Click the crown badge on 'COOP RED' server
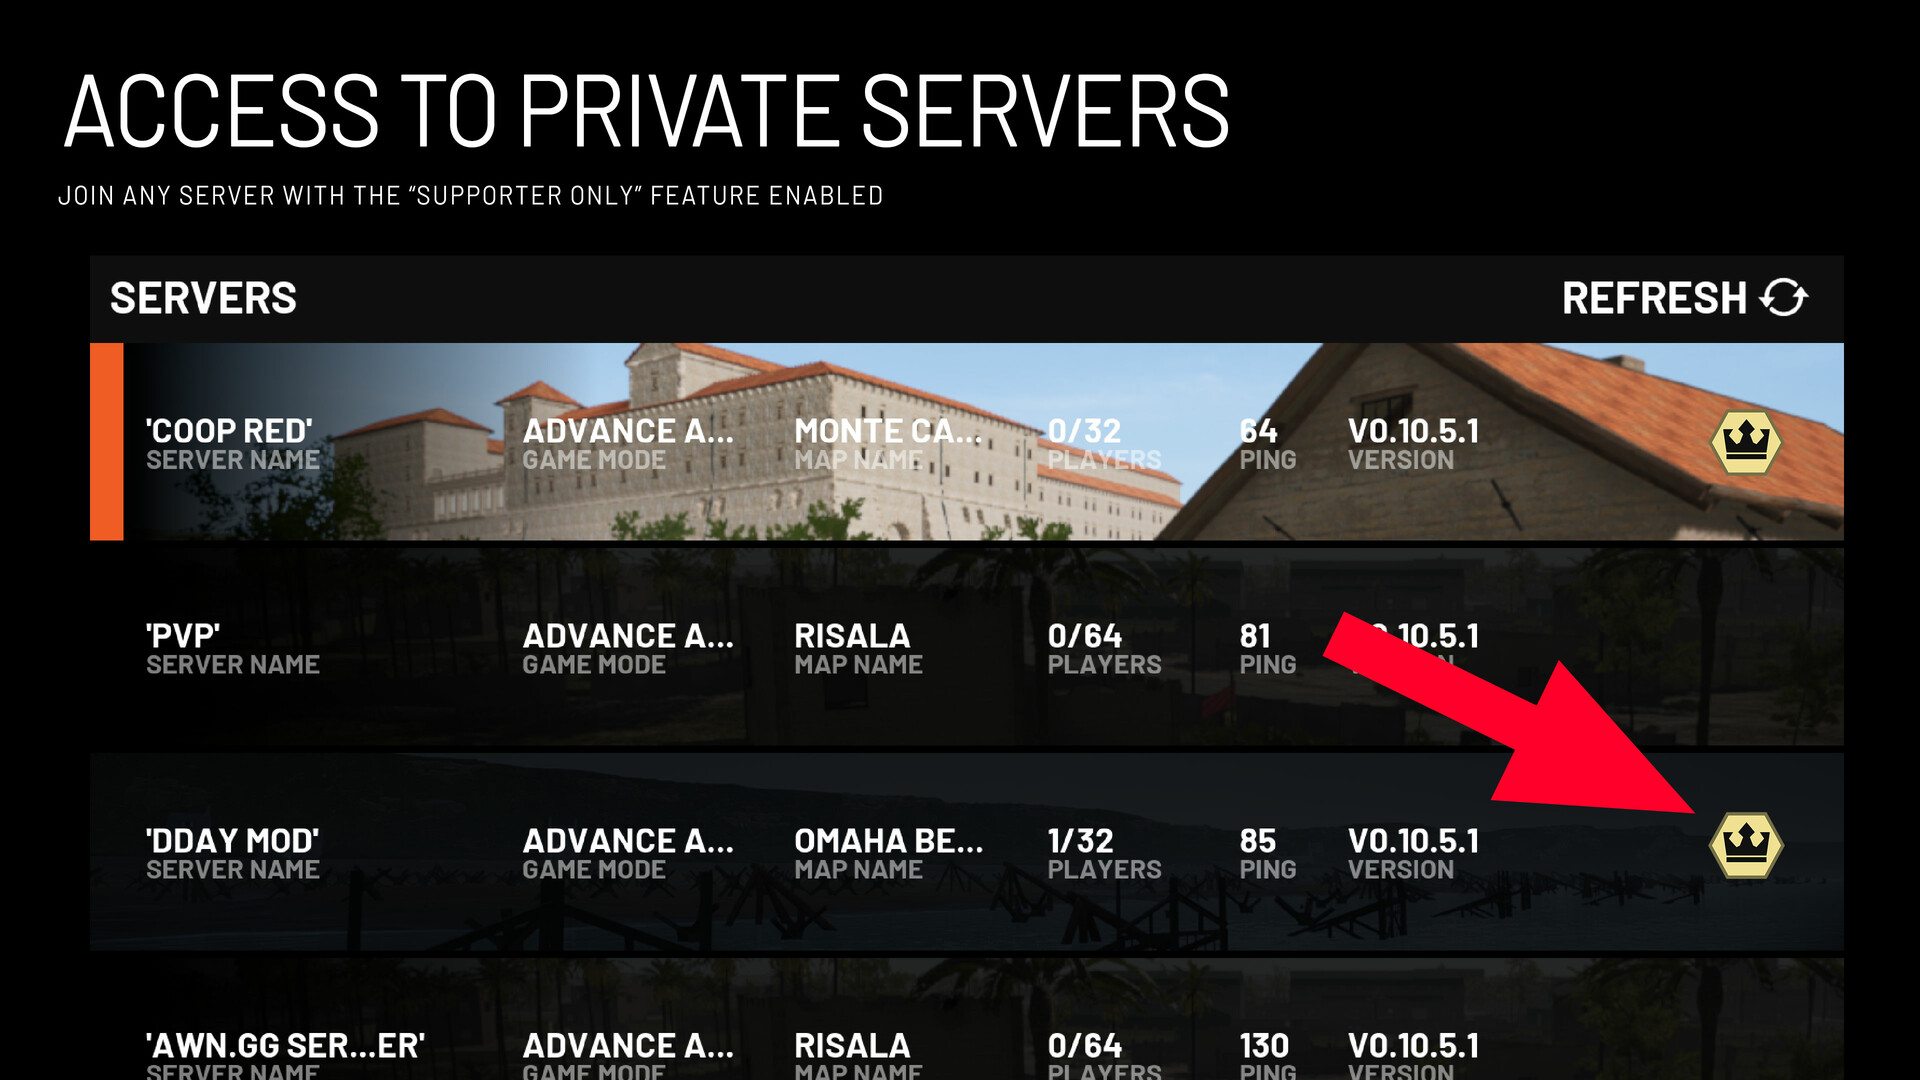Viewport: 1920px width, 1080px height. pyautogui.click(x=1746, y=442)
